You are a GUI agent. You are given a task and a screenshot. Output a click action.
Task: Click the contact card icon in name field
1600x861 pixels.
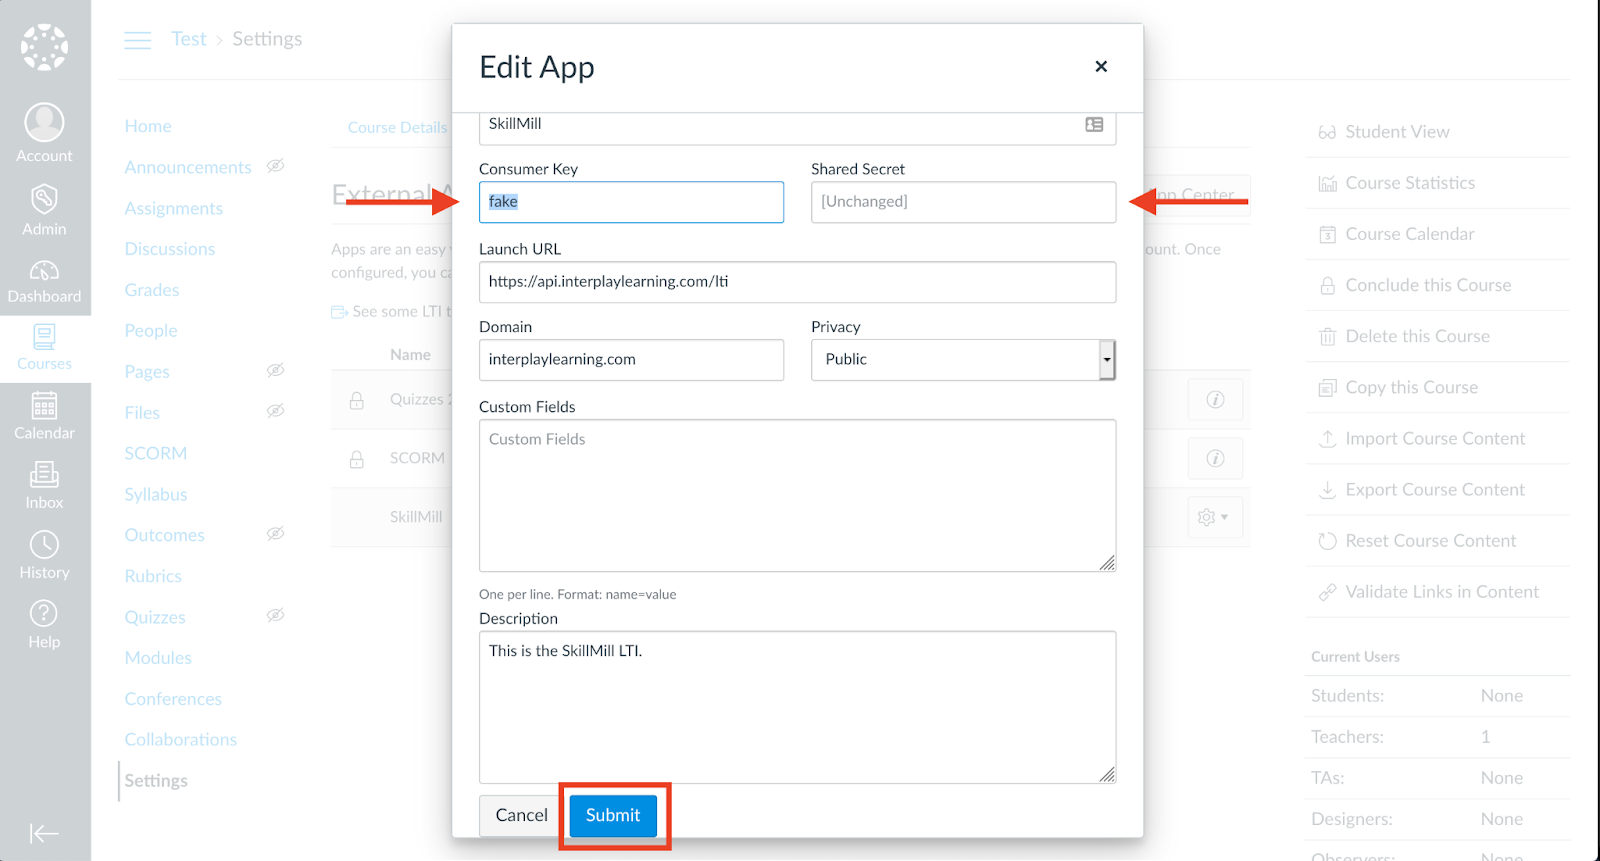(x=1094, y=124)
